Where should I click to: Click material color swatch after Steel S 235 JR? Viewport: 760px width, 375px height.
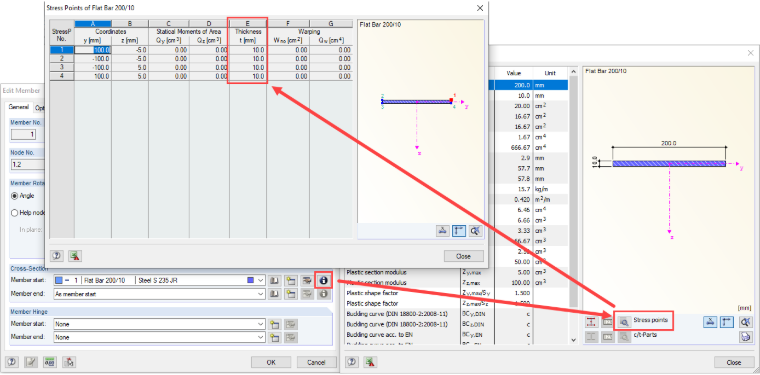pos(251,280)
